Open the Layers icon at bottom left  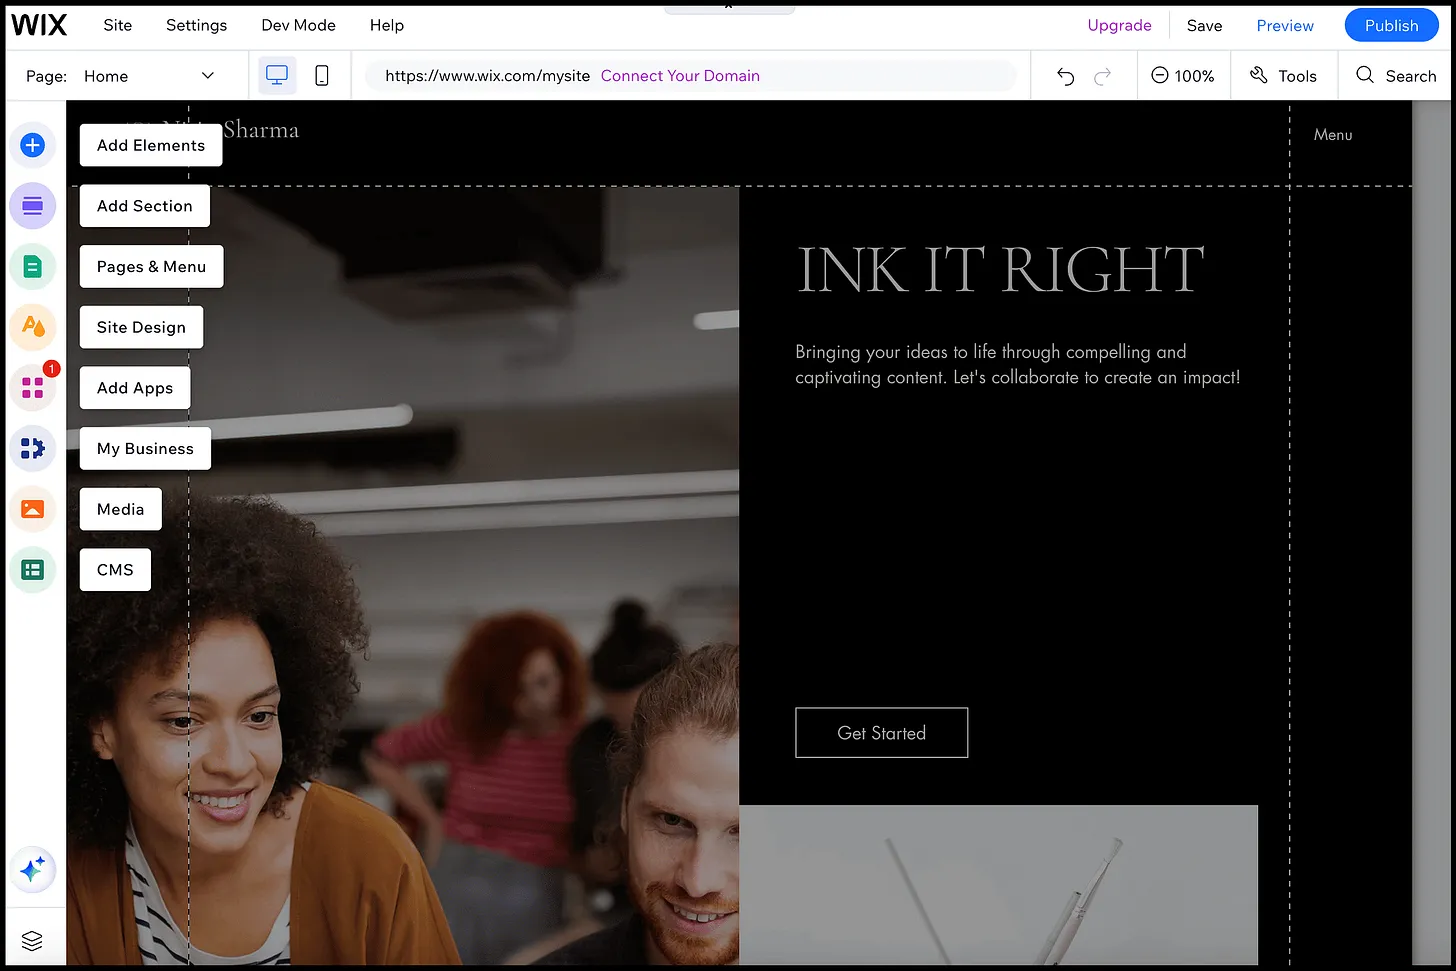coord(32,941)
